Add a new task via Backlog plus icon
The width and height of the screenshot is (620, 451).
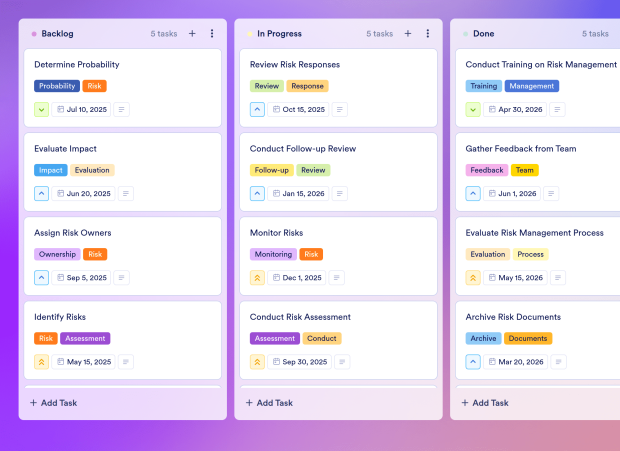point(192,34)
